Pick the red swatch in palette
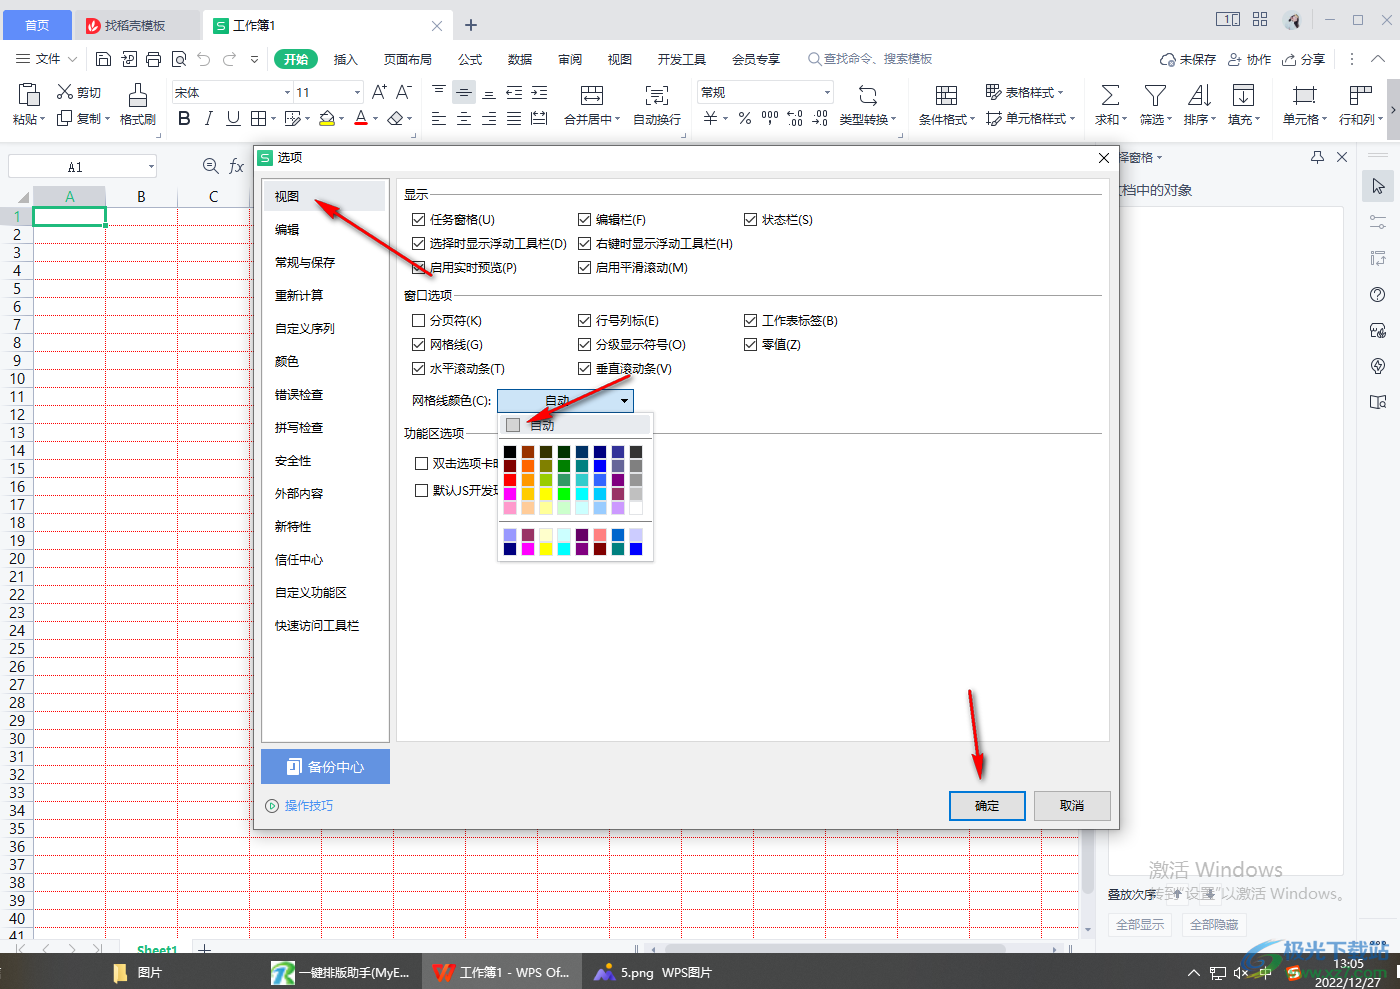This screenshot has width=1400, height=989. [x=510, y=479]
